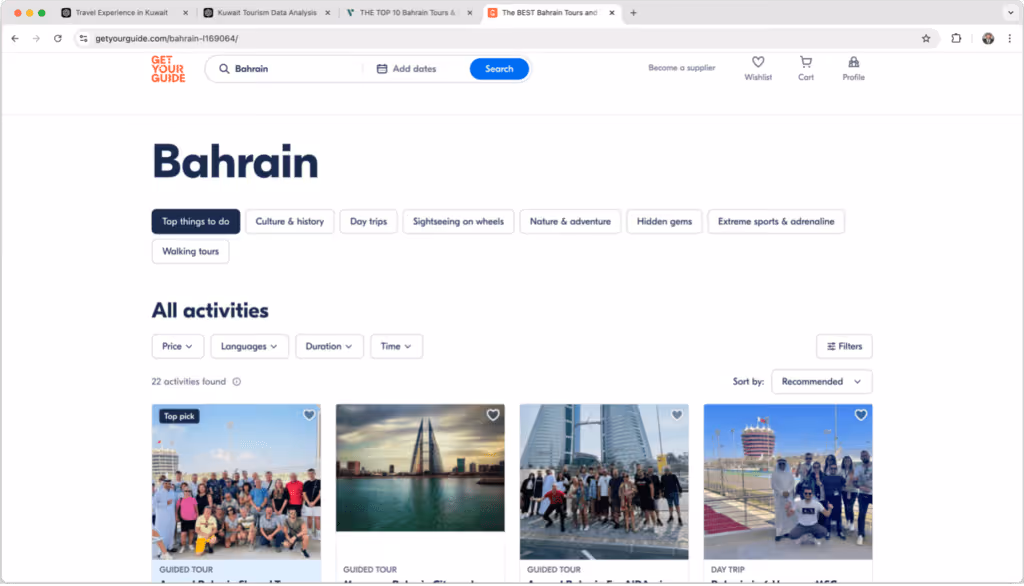Open the Profile icon

854,62
